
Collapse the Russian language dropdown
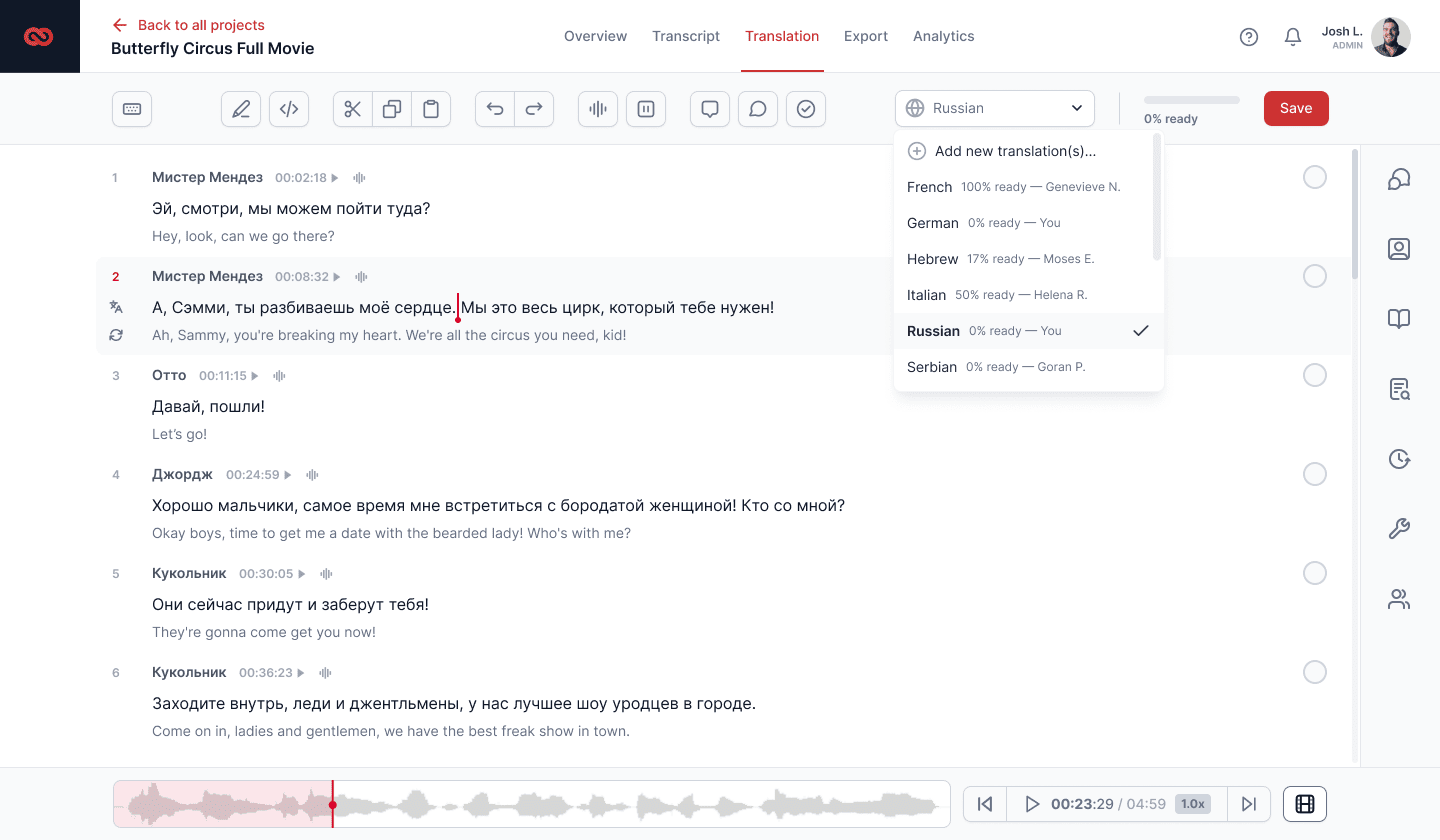point(995,108)
